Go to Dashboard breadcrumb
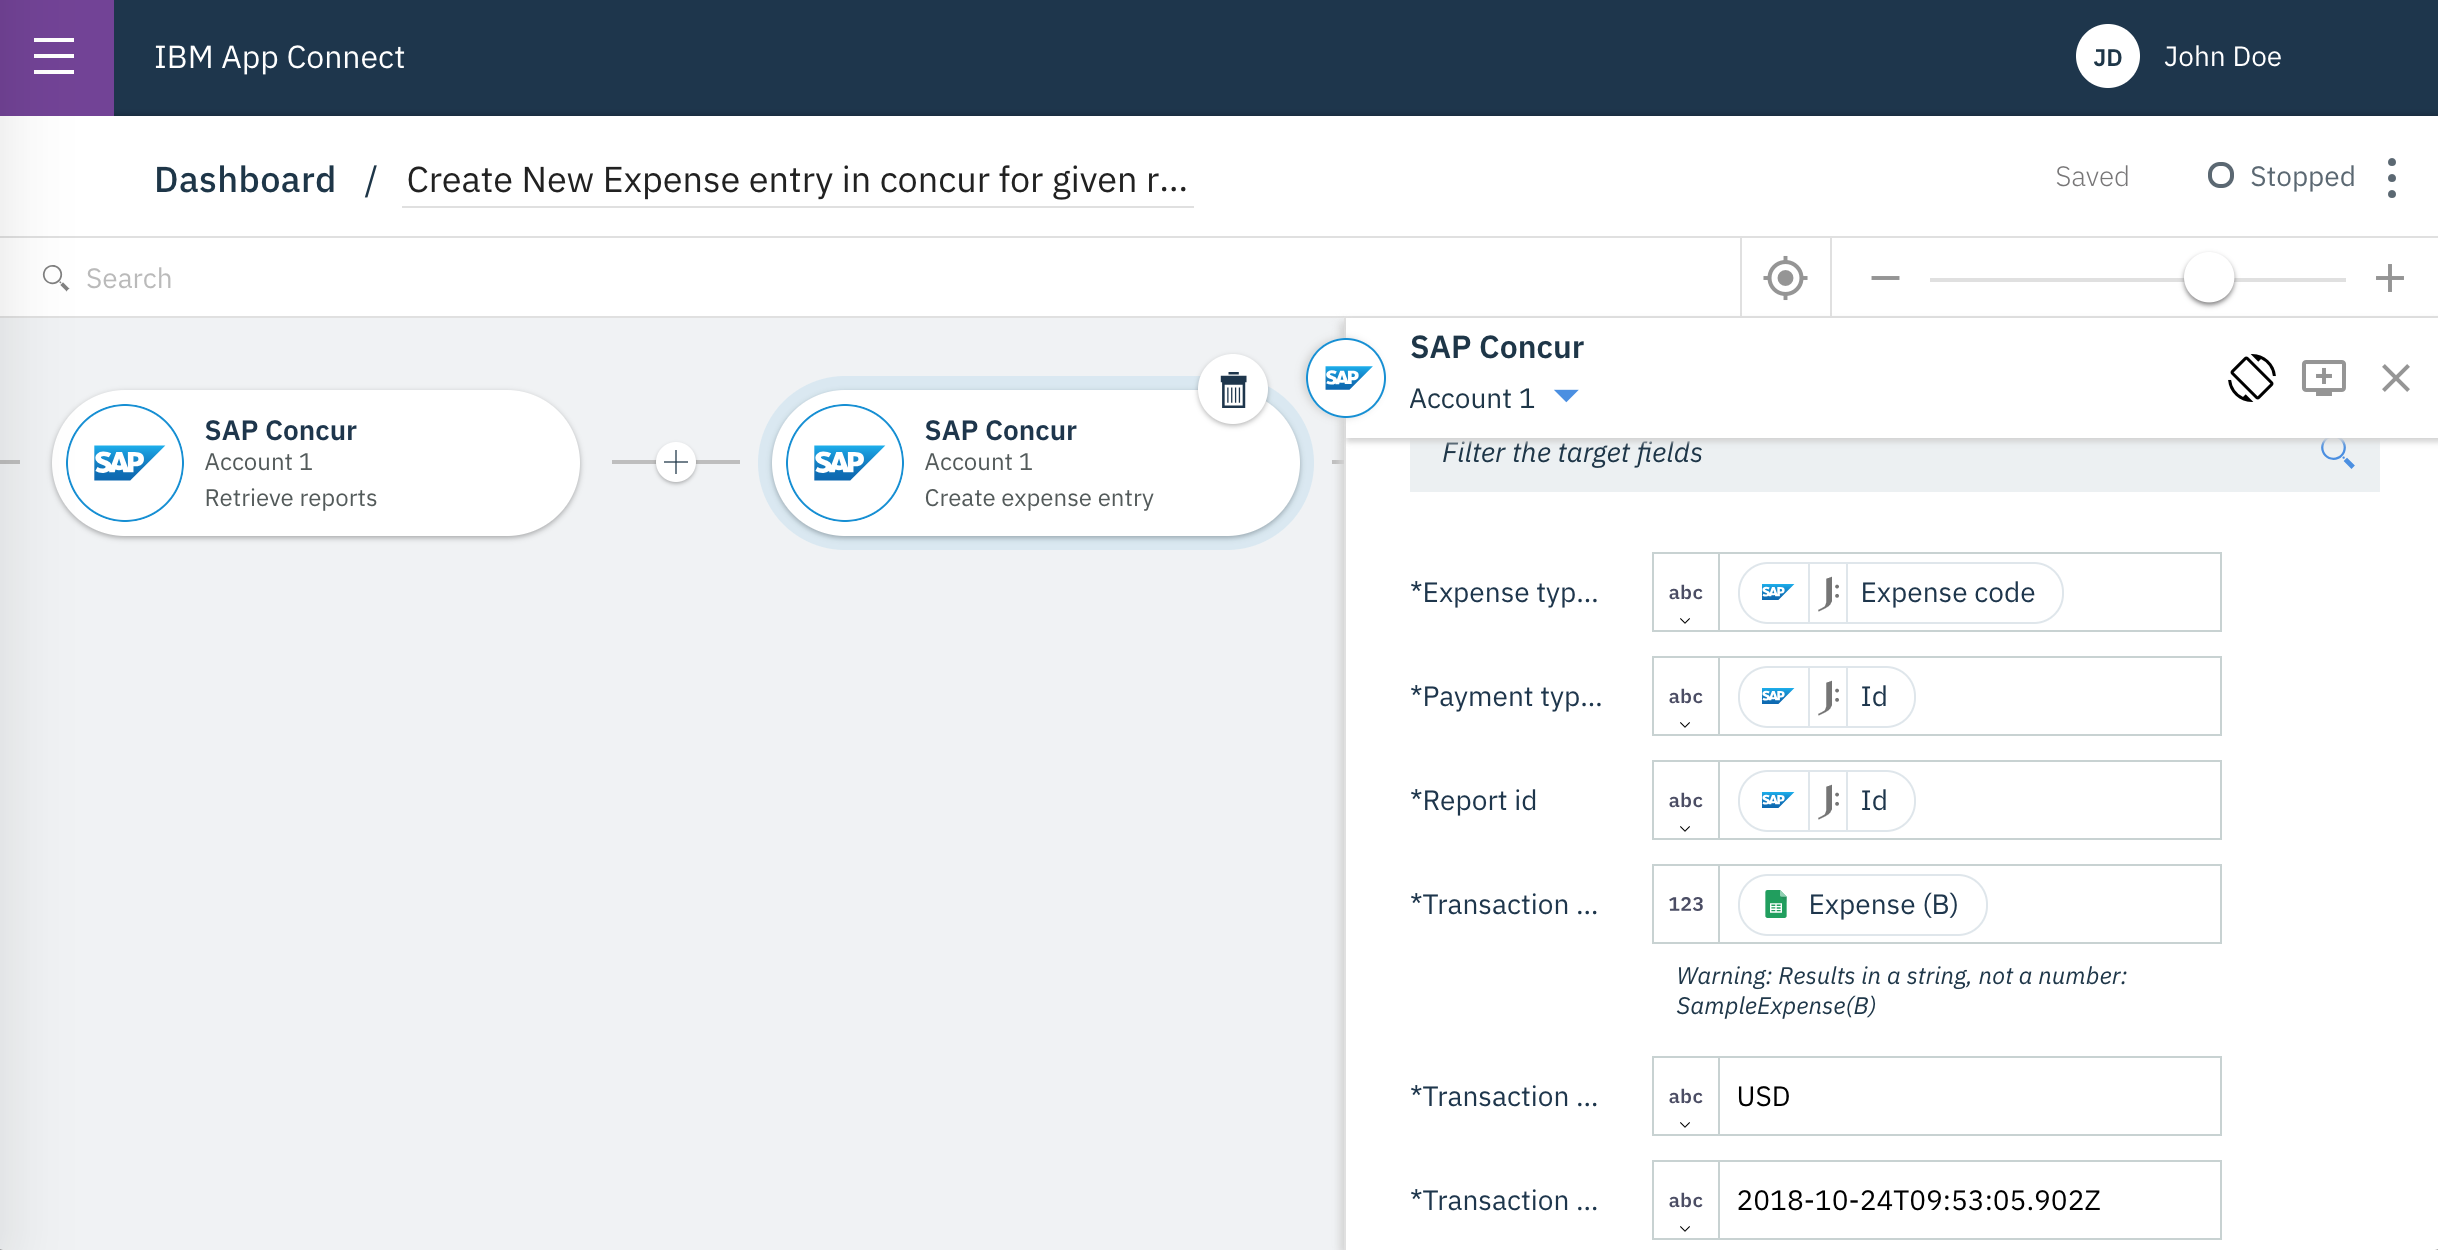This screenshot has height=1250, width=2438. (245, 180)
